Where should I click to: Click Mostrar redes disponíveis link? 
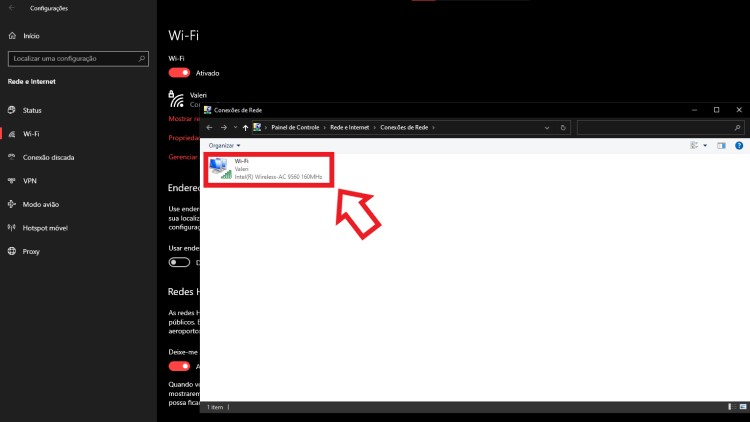click(x=184, y=119)
